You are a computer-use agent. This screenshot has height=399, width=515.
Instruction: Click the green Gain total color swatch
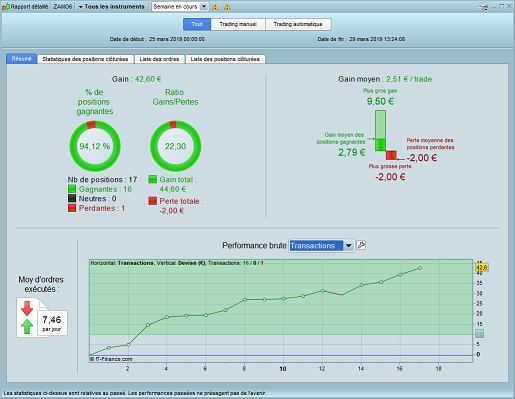pyautogui.click(x=153, y=179)
